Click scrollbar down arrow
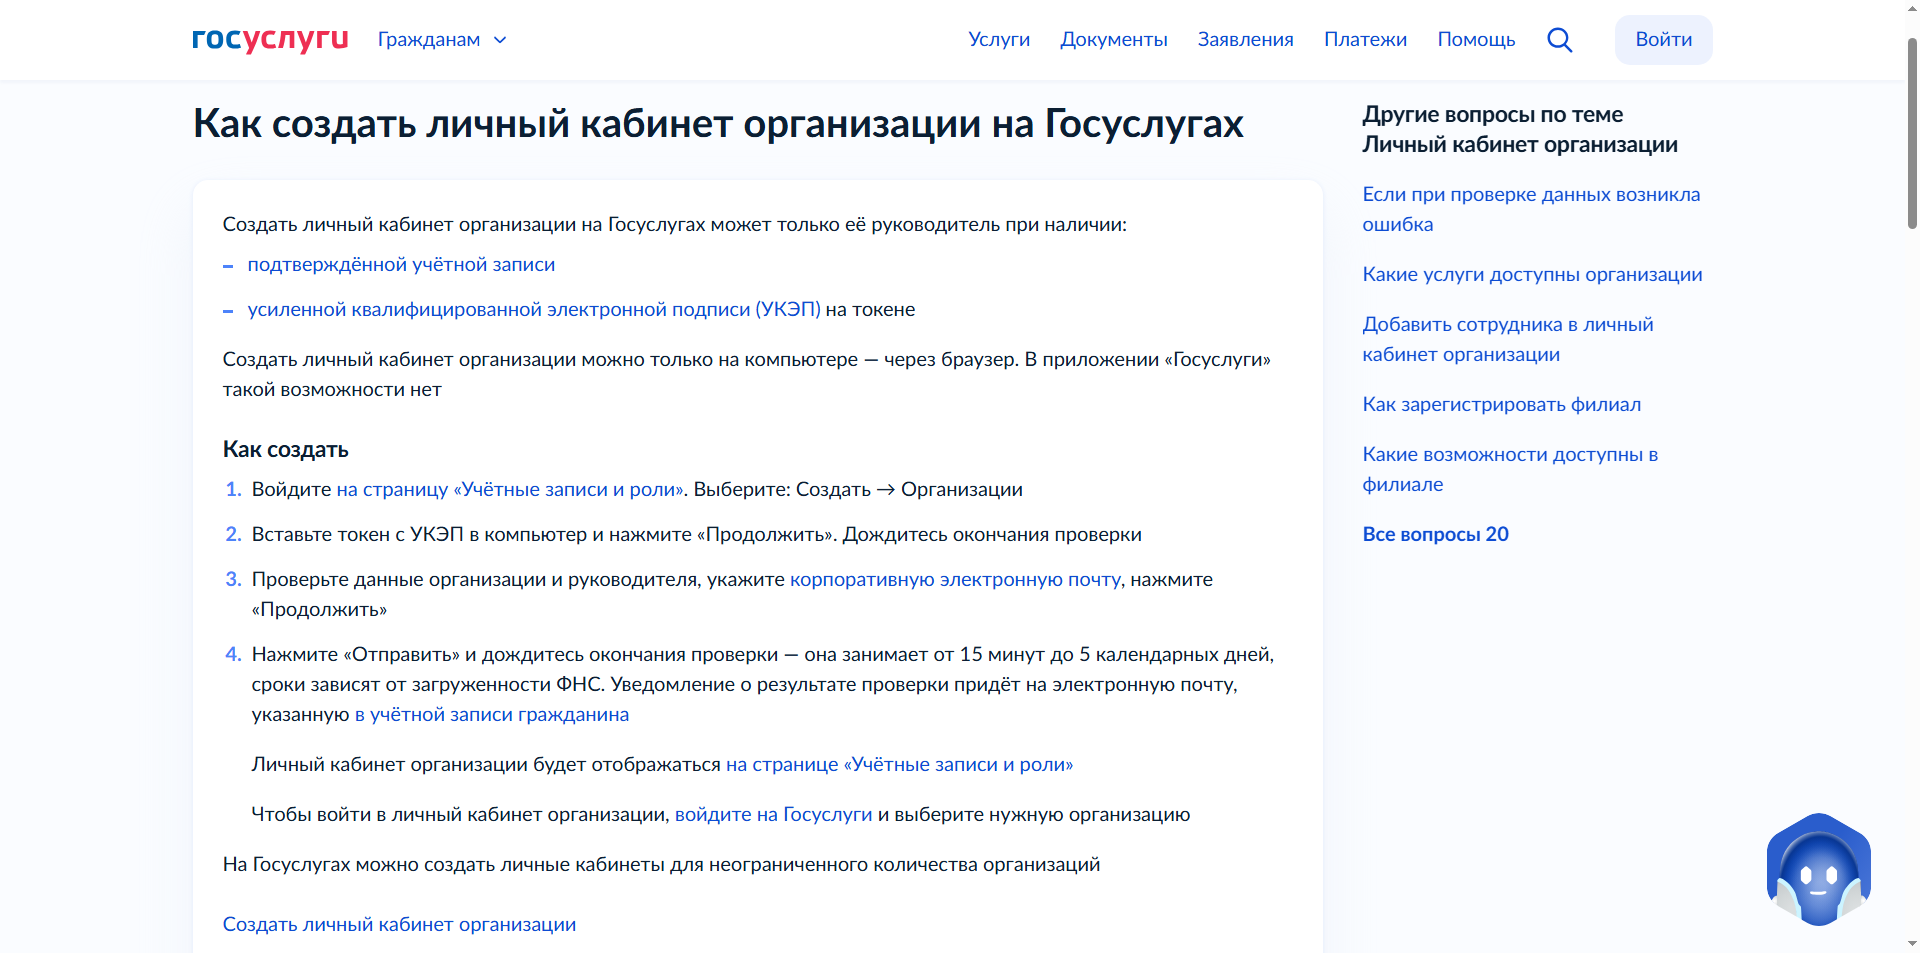 pos(1911,943)
